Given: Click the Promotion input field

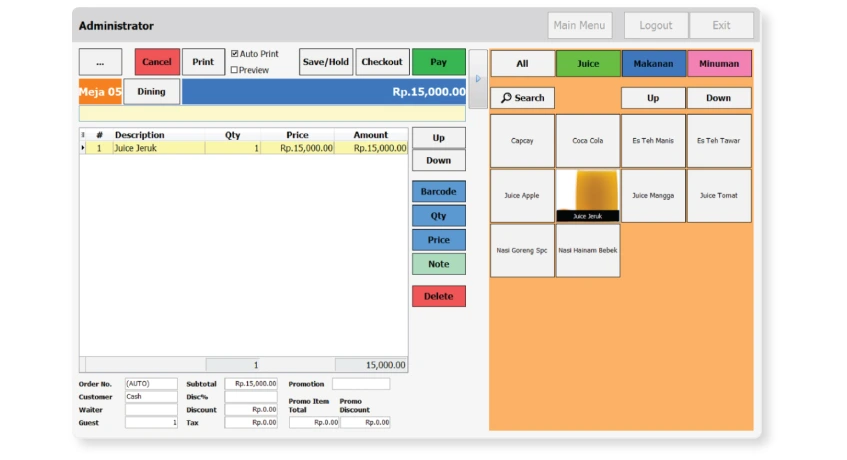Looking at the screenshot, I should tap(361, 384).
